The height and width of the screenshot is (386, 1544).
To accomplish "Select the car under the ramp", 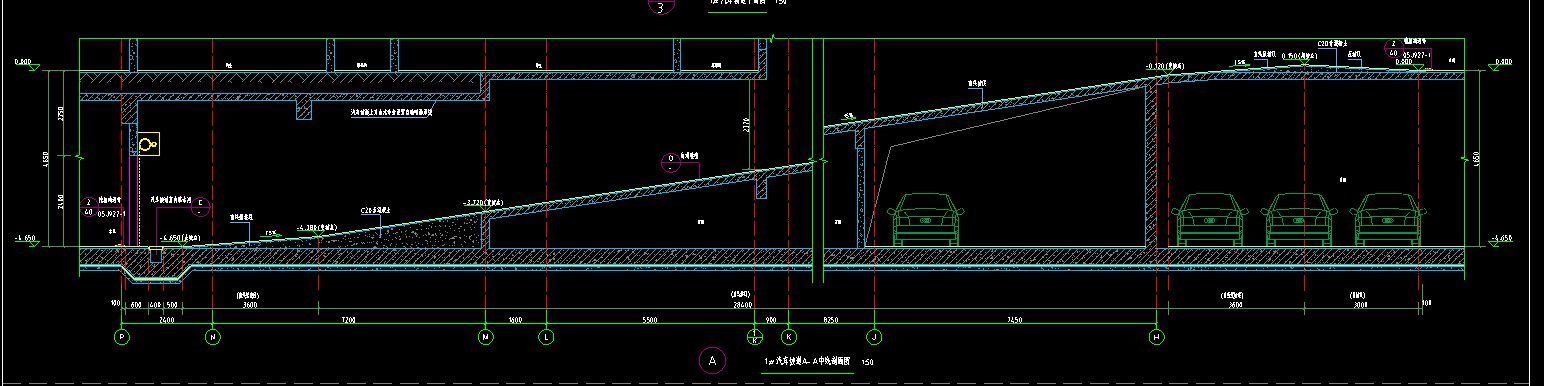I will click(926, 219).
